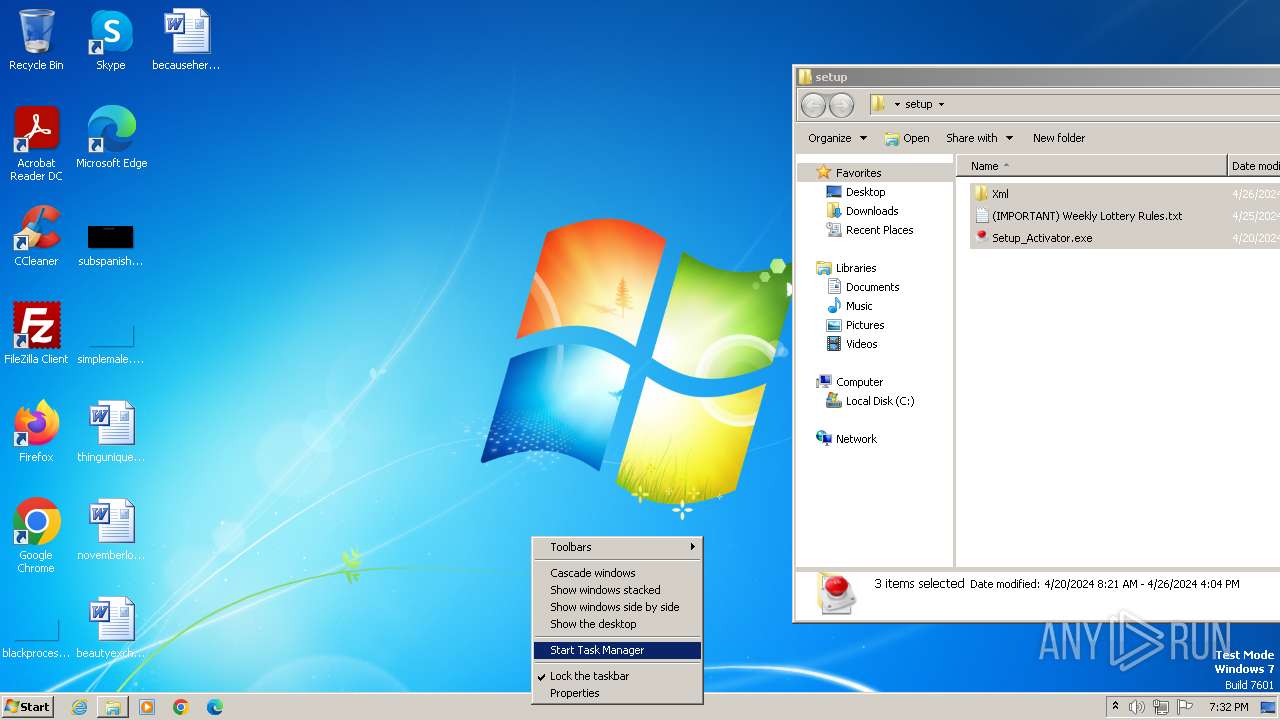
Task: Expand the Toolbars submenu
Action: pos(616,547)
